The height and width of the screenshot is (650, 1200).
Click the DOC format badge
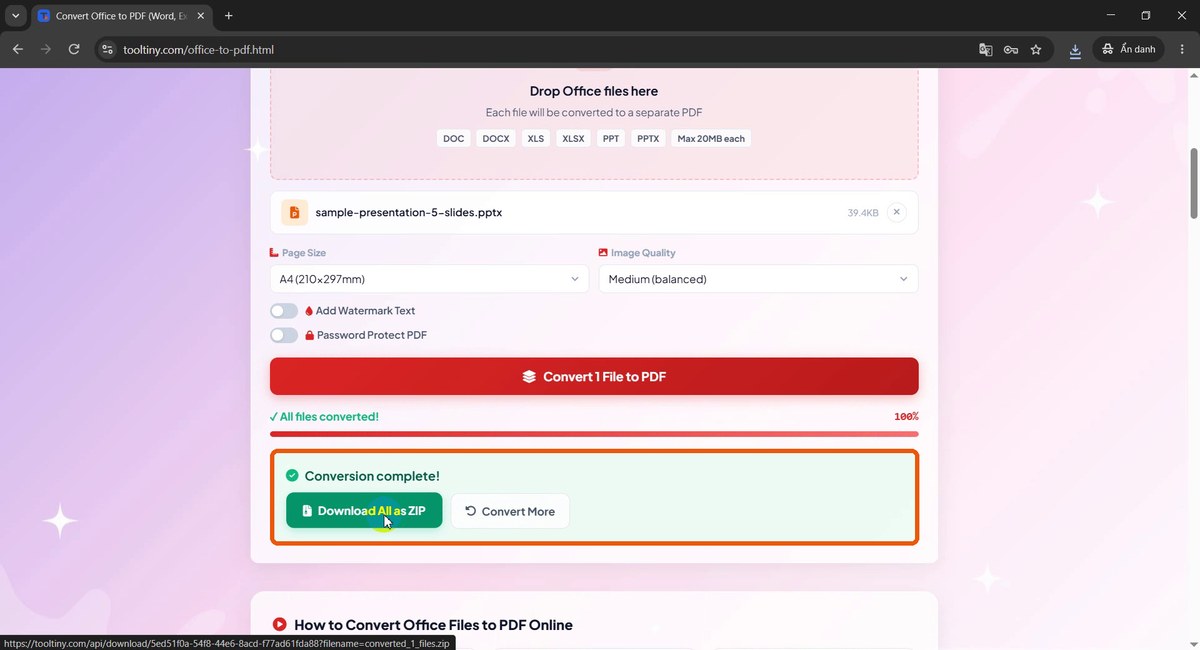454,138
